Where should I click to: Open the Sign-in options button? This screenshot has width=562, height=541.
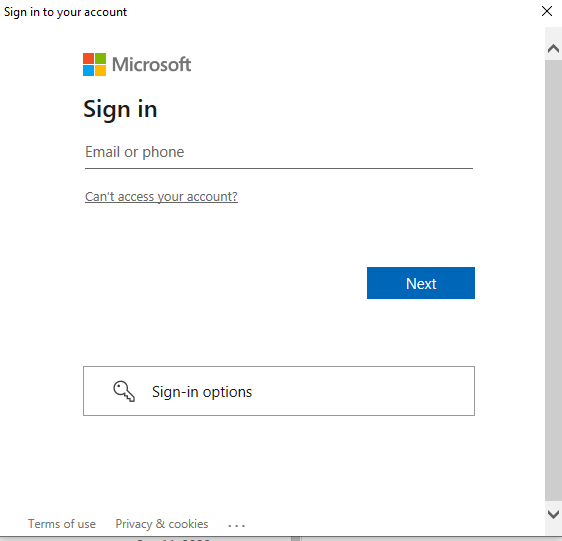pos(279,391)
